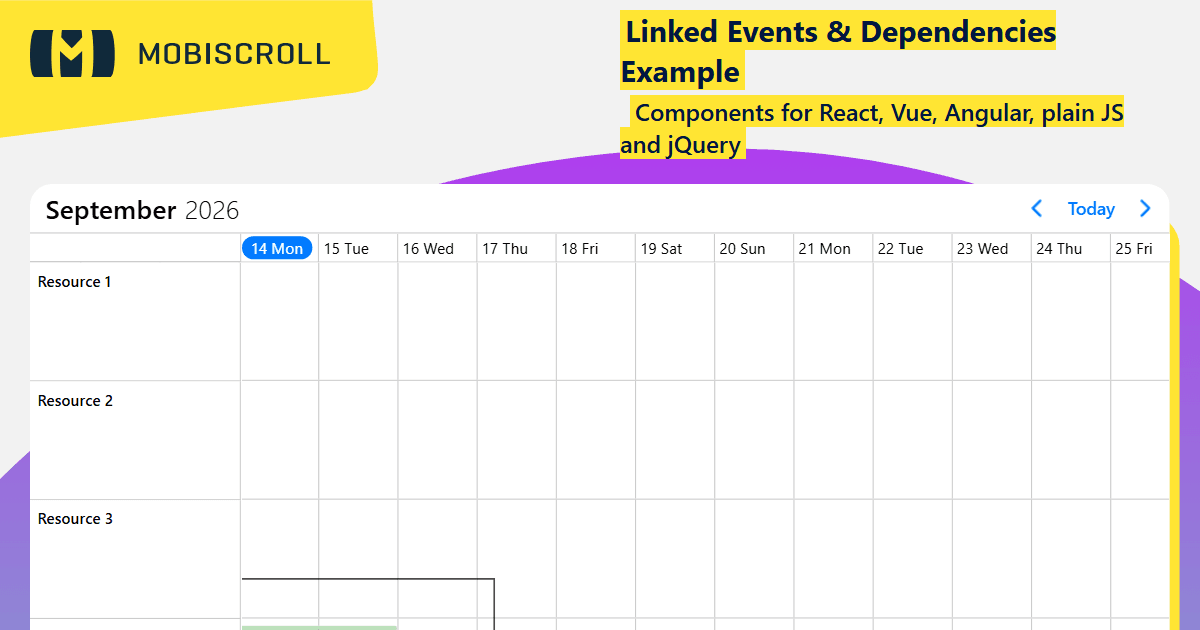The width and height of the screenshot is (1200, 630).
Task: Go to previous period using left chevron
Action: (1037, 209)
